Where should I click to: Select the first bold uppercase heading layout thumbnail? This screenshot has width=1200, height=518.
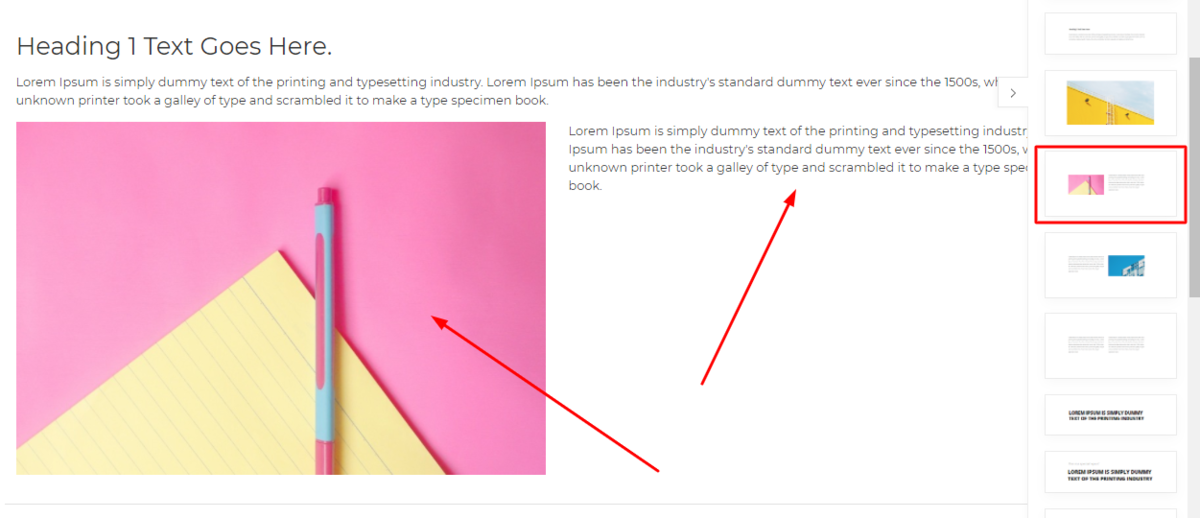pos(1110,414)
